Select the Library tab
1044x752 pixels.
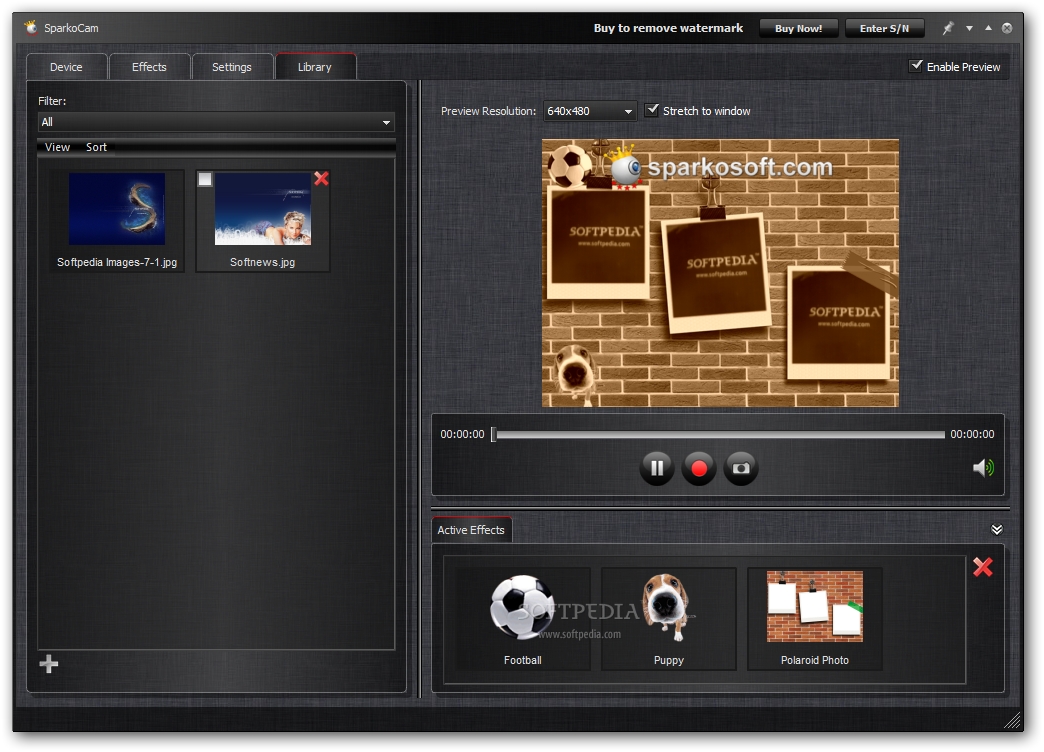pyautogui.click(x=315, y=67)
